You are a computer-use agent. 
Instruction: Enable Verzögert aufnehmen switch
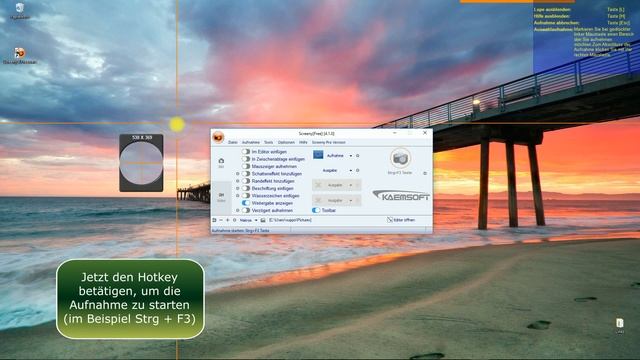[x=246, y=211]
